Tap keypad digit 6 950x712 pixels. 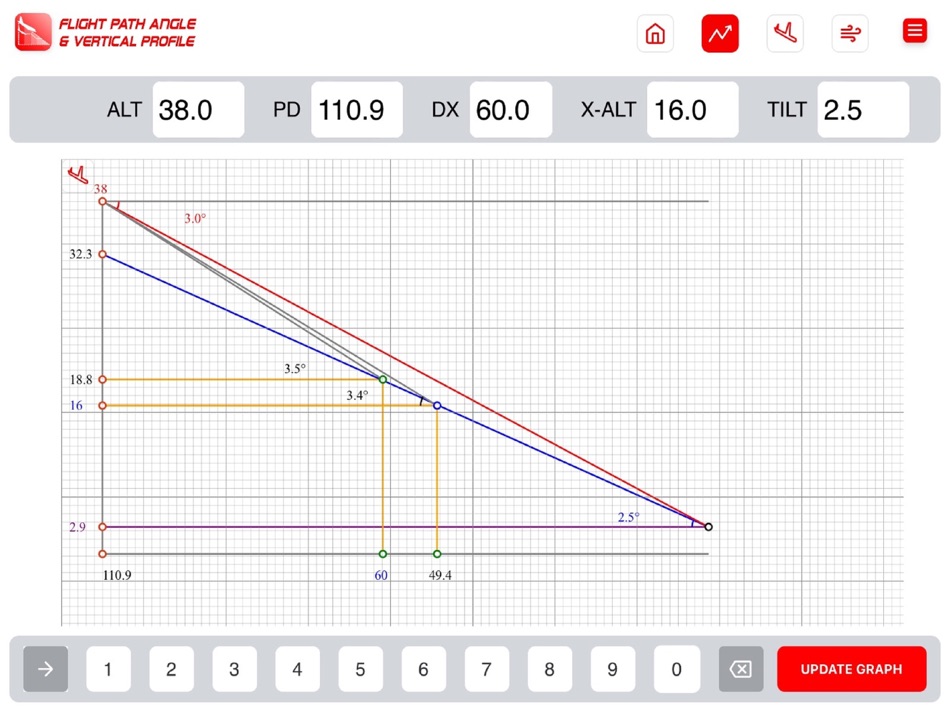[424, 669]
